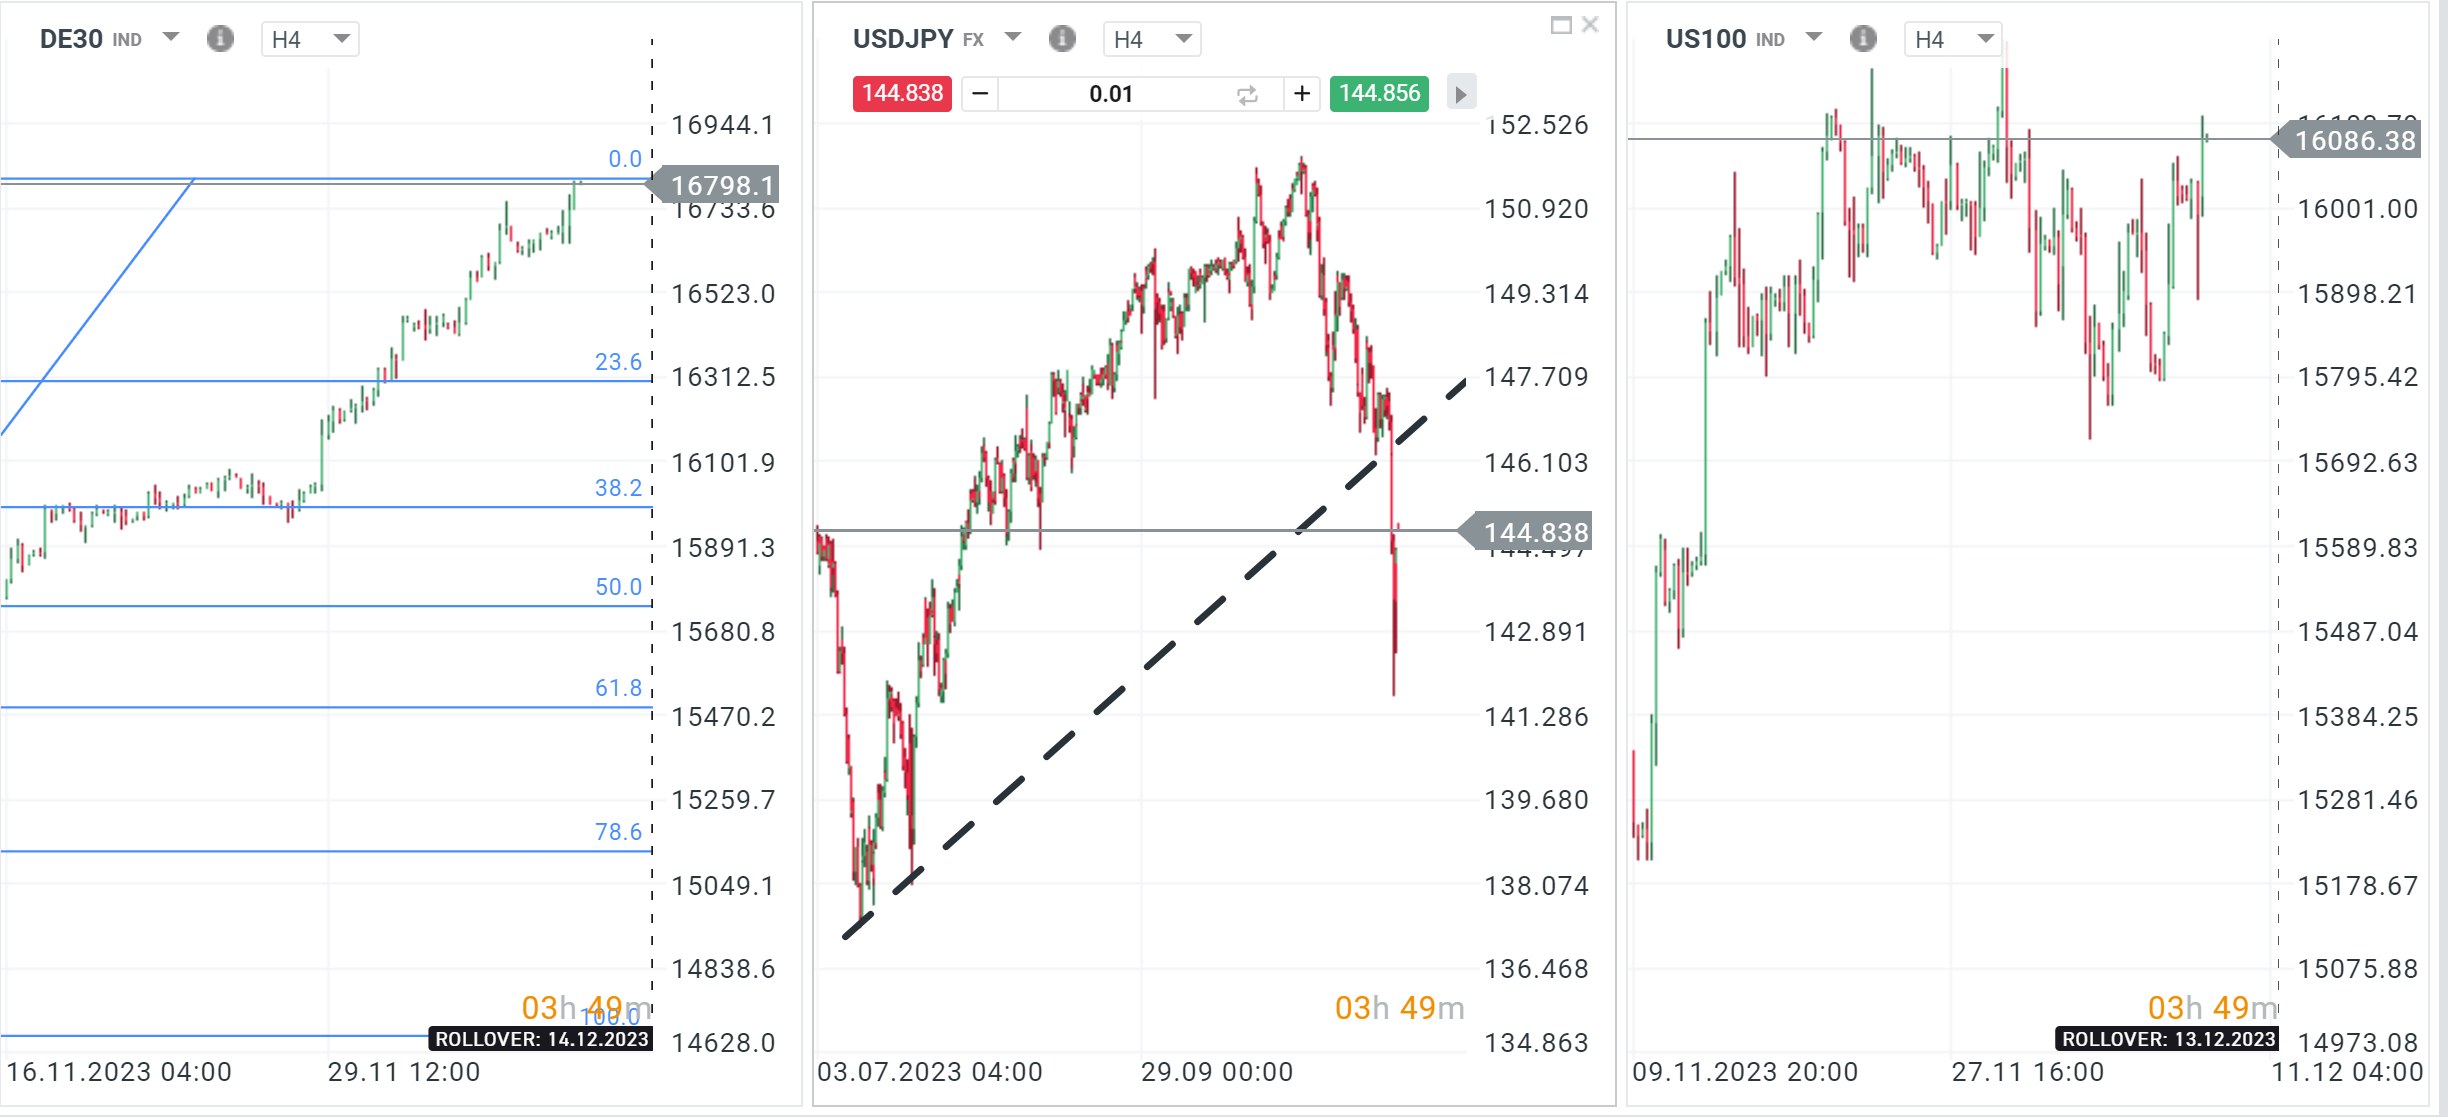Open DE30 H4 timeframe dropdown
Screen dimensions: 2448x1117
tap(310, 39)
